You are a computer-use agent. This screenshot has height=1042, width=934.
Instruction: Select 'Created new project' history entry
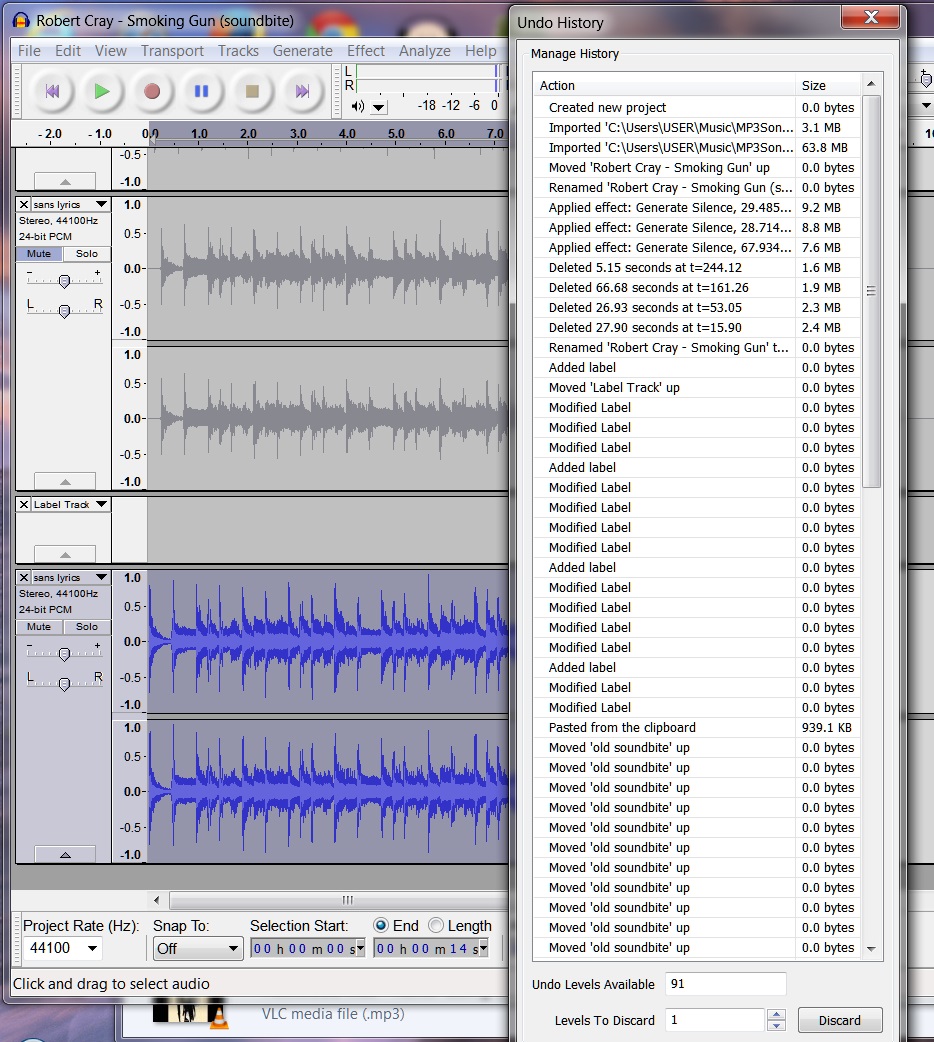[x=697, y=107]
